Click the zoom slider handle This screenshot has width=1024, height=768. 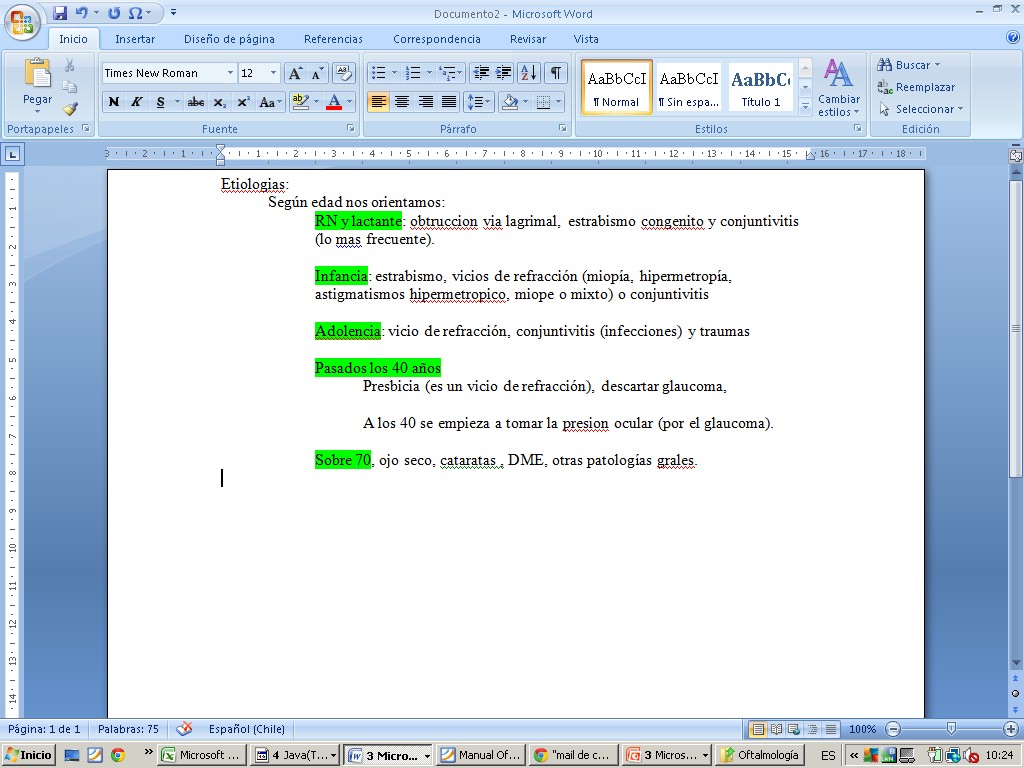951,729
